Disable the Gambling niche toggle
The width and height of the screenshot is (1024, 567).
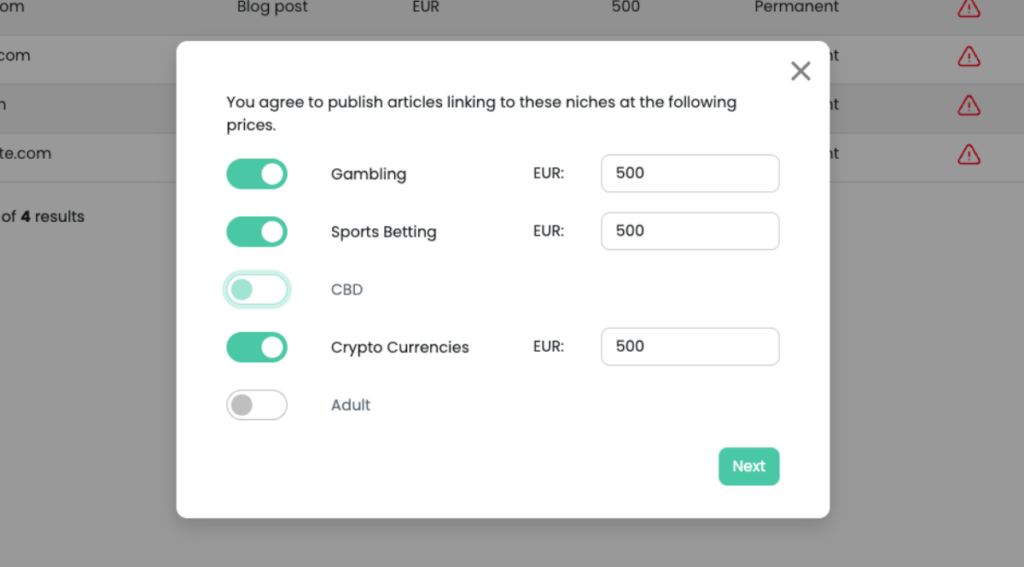(257, 174)
